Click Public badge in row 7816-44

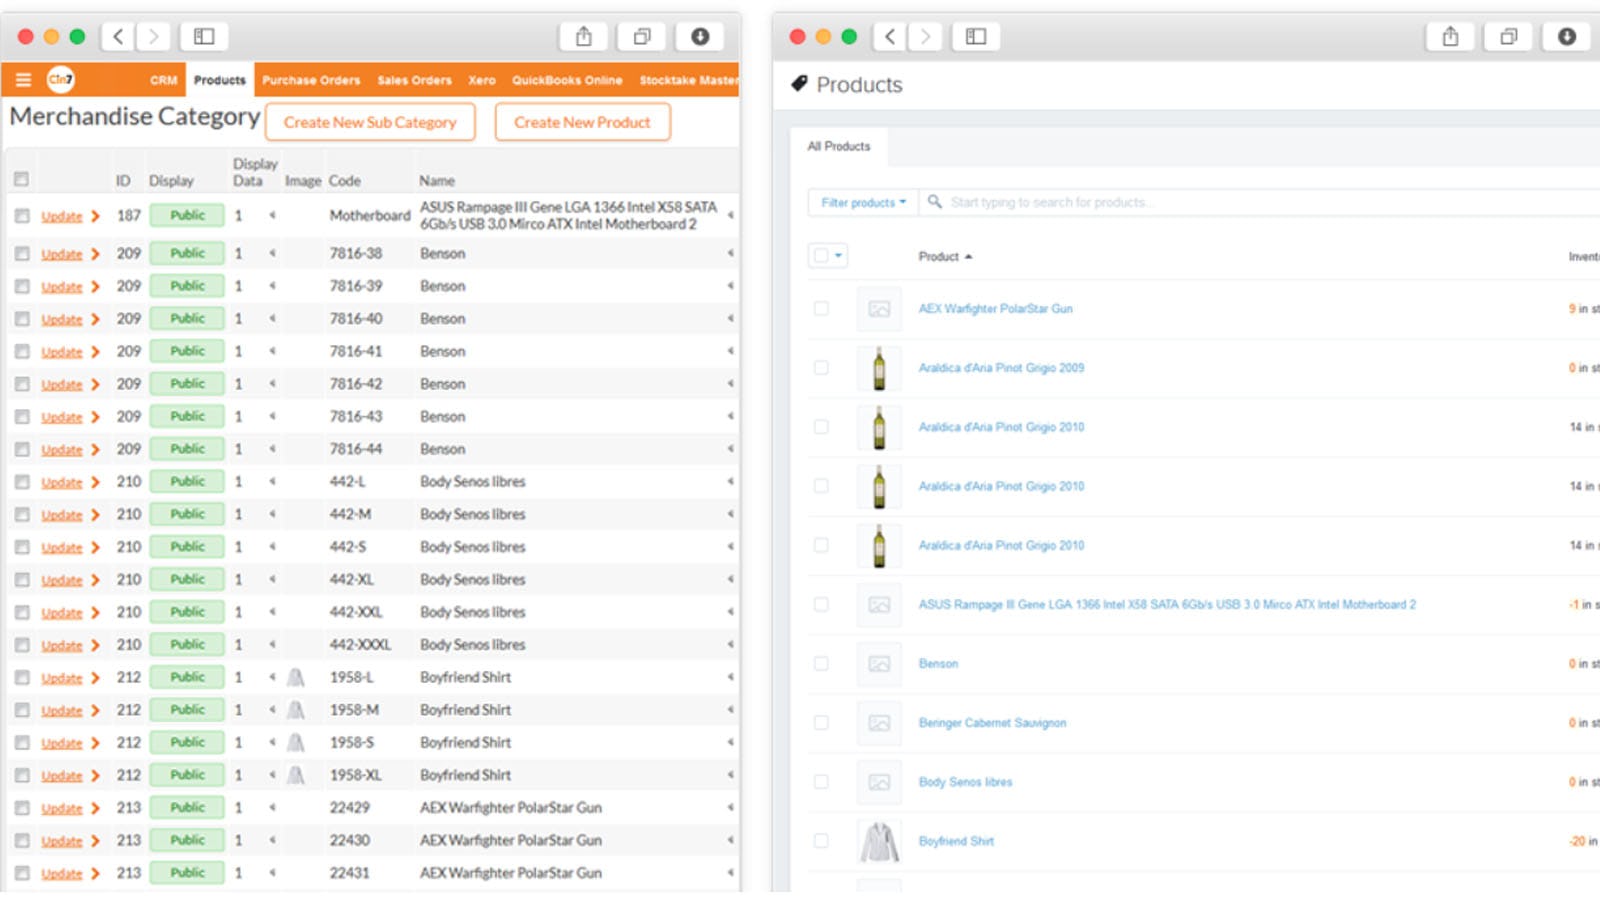(187, 449)
